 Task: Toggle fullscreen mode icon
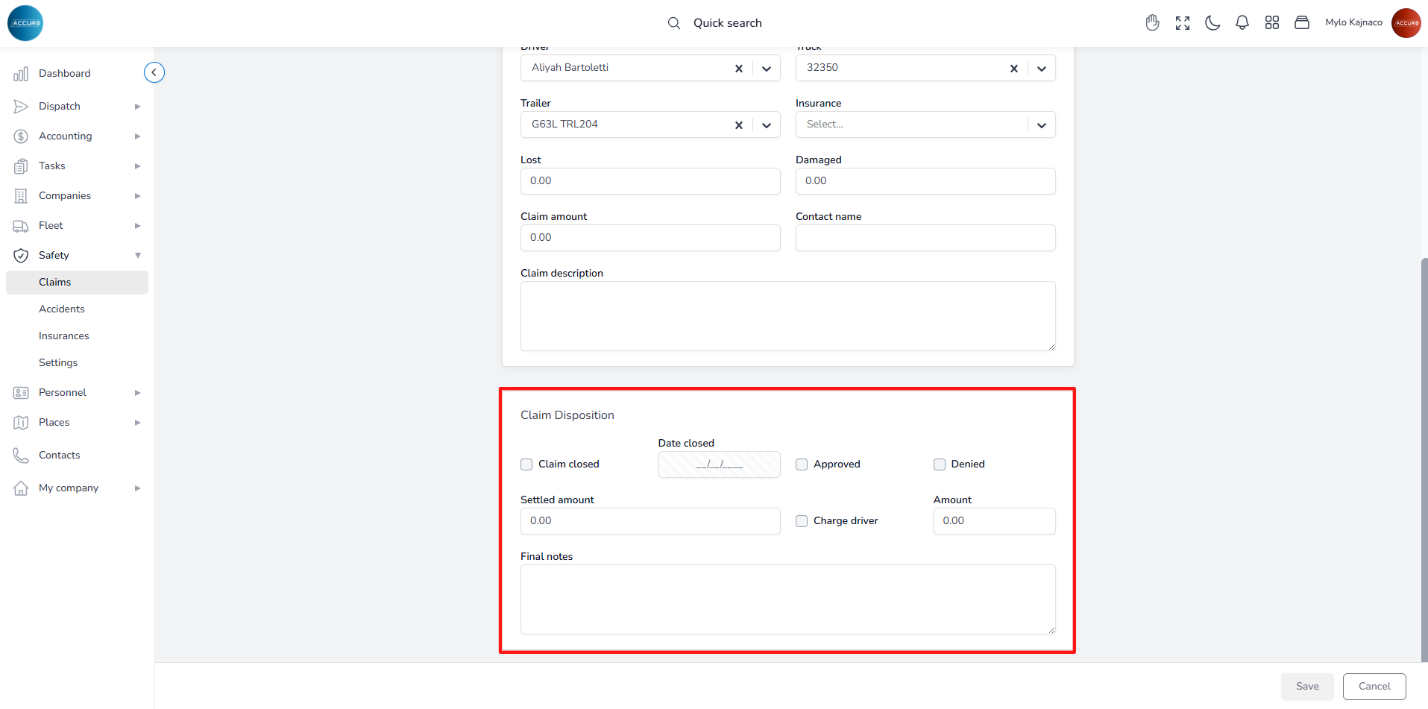point(1182,23)
